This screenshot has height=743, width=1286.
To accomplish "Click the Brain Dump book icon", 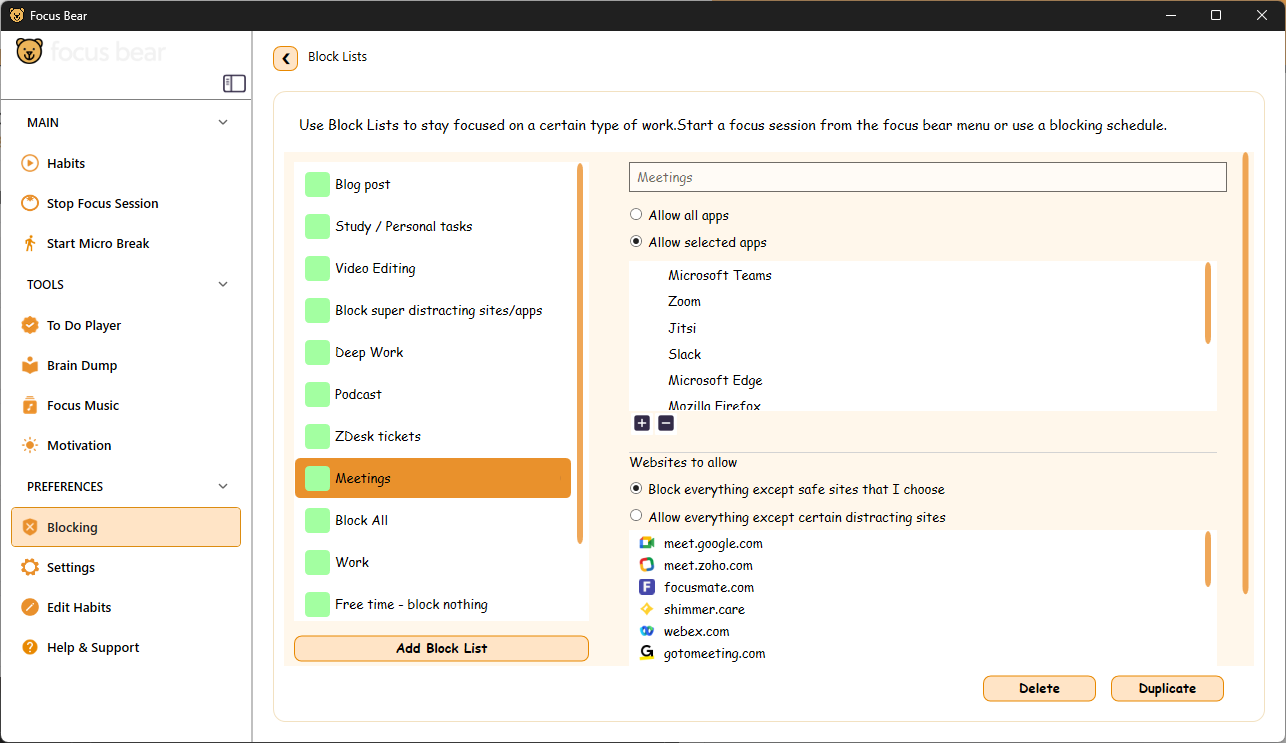I will [30, 365].
